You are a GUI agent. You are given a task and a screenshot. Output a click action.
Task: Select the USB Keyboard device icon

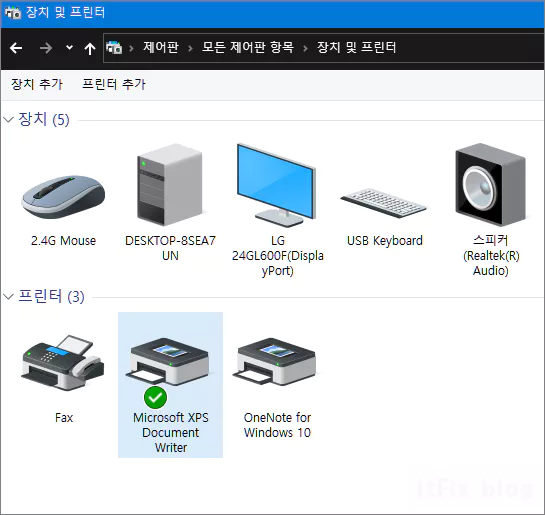[383, 203]
